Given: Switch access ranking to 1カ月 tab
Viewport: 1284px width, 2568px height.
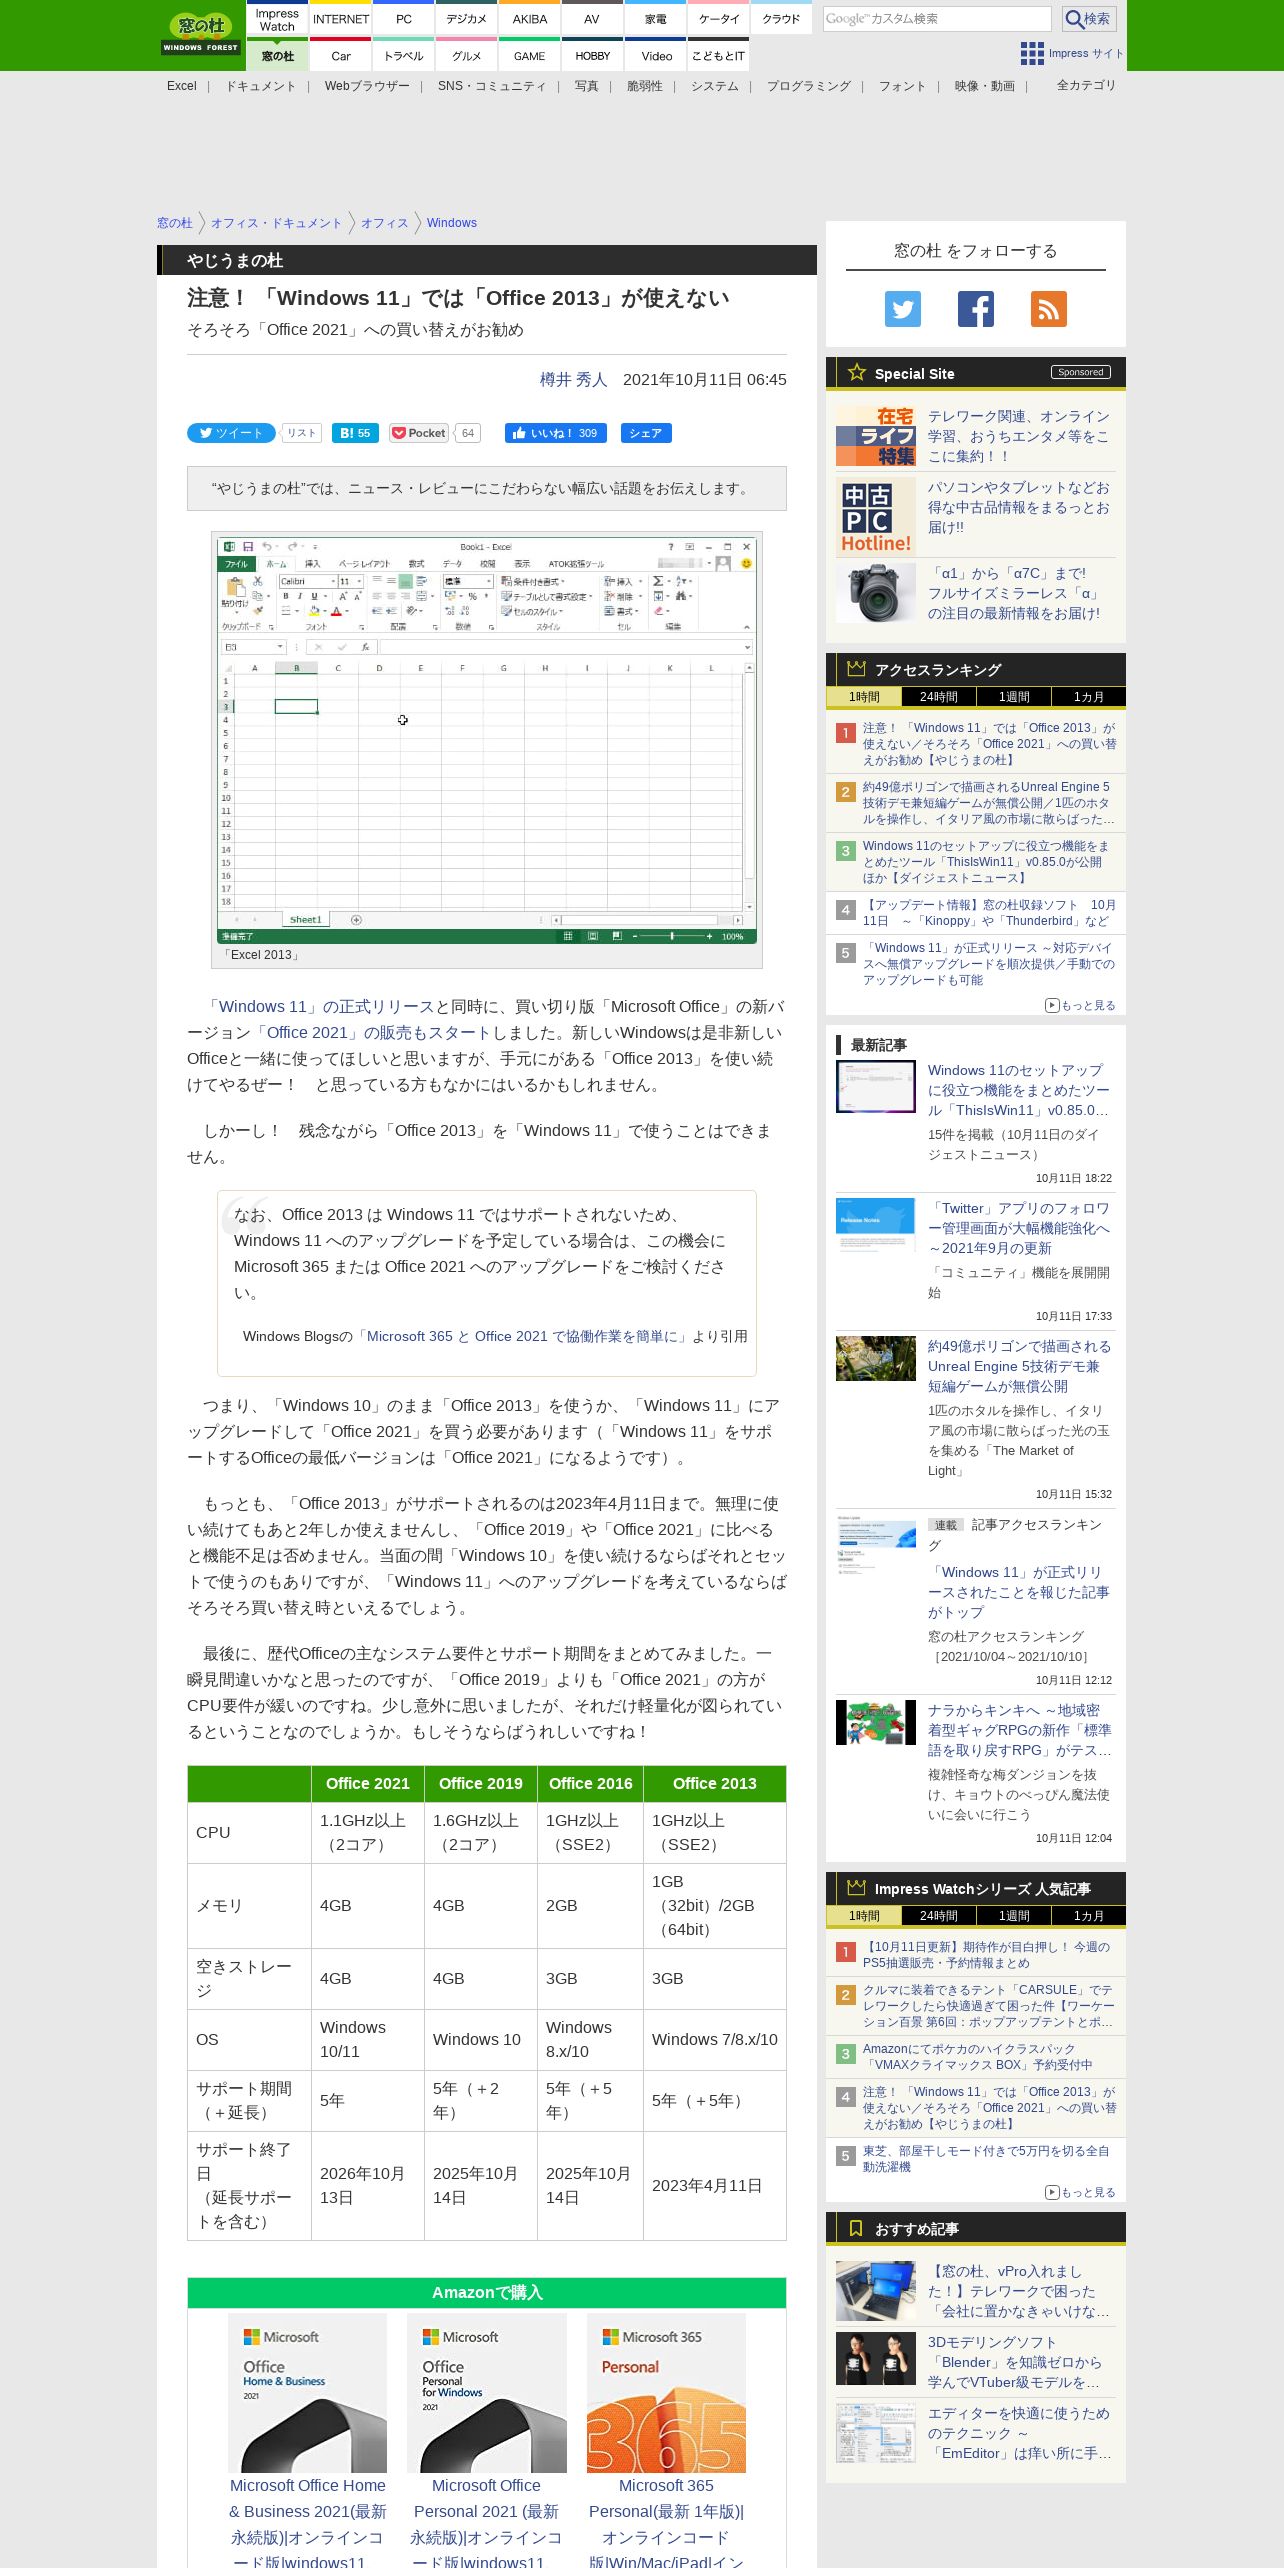Looking at the screenshot, I should (1089, 697).
